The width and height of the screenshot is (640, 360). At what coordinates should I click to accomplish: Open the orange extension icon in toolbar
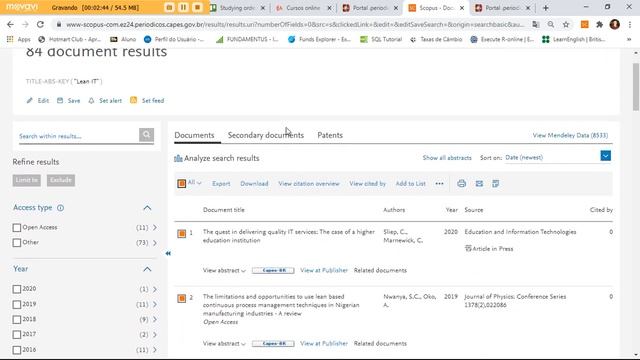584,24
